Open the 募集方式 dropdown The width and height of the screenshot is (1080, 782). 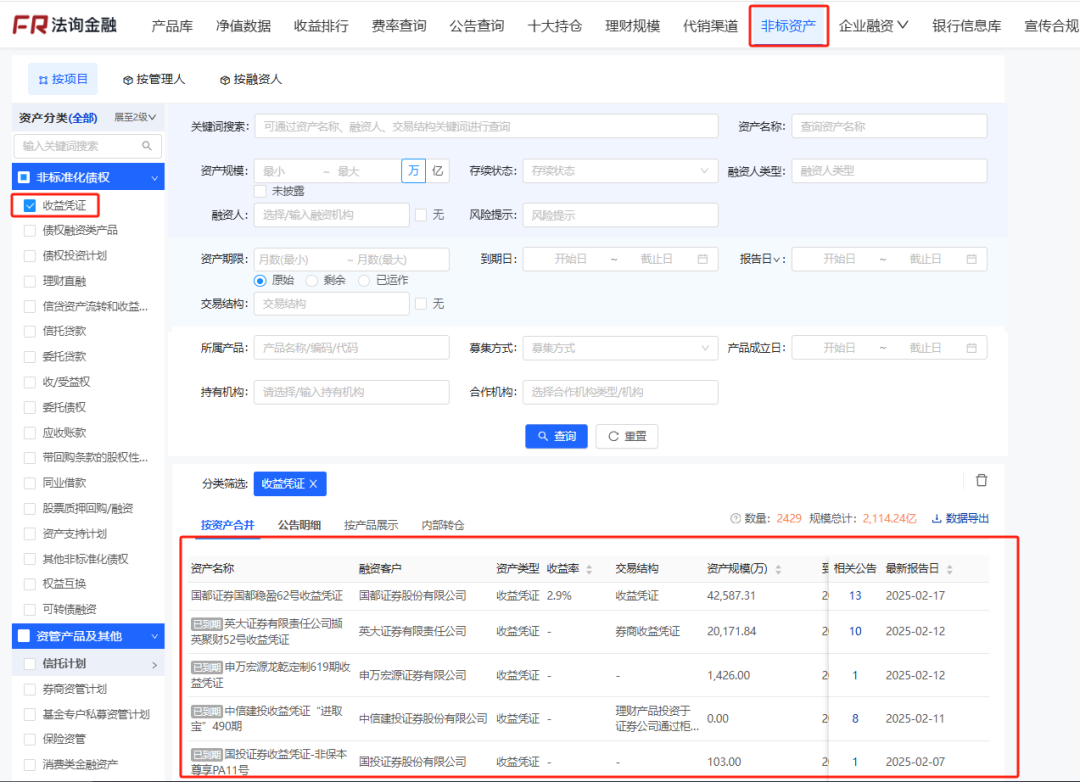point(620,347)
